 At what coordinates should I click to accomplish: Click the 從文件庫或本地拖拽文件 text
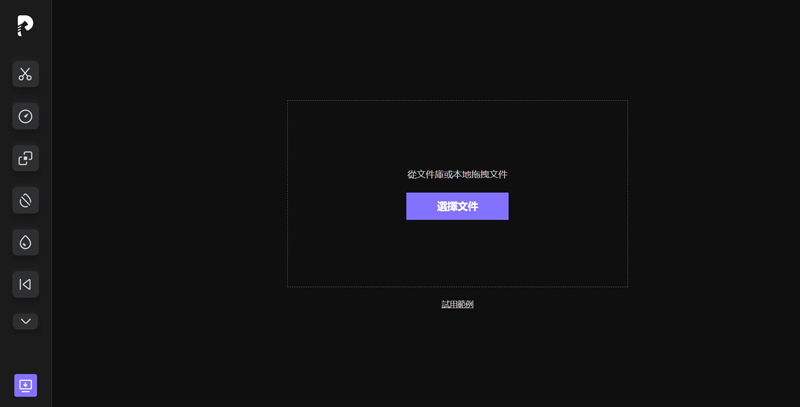pyautogui.click(x=457, y=174)
